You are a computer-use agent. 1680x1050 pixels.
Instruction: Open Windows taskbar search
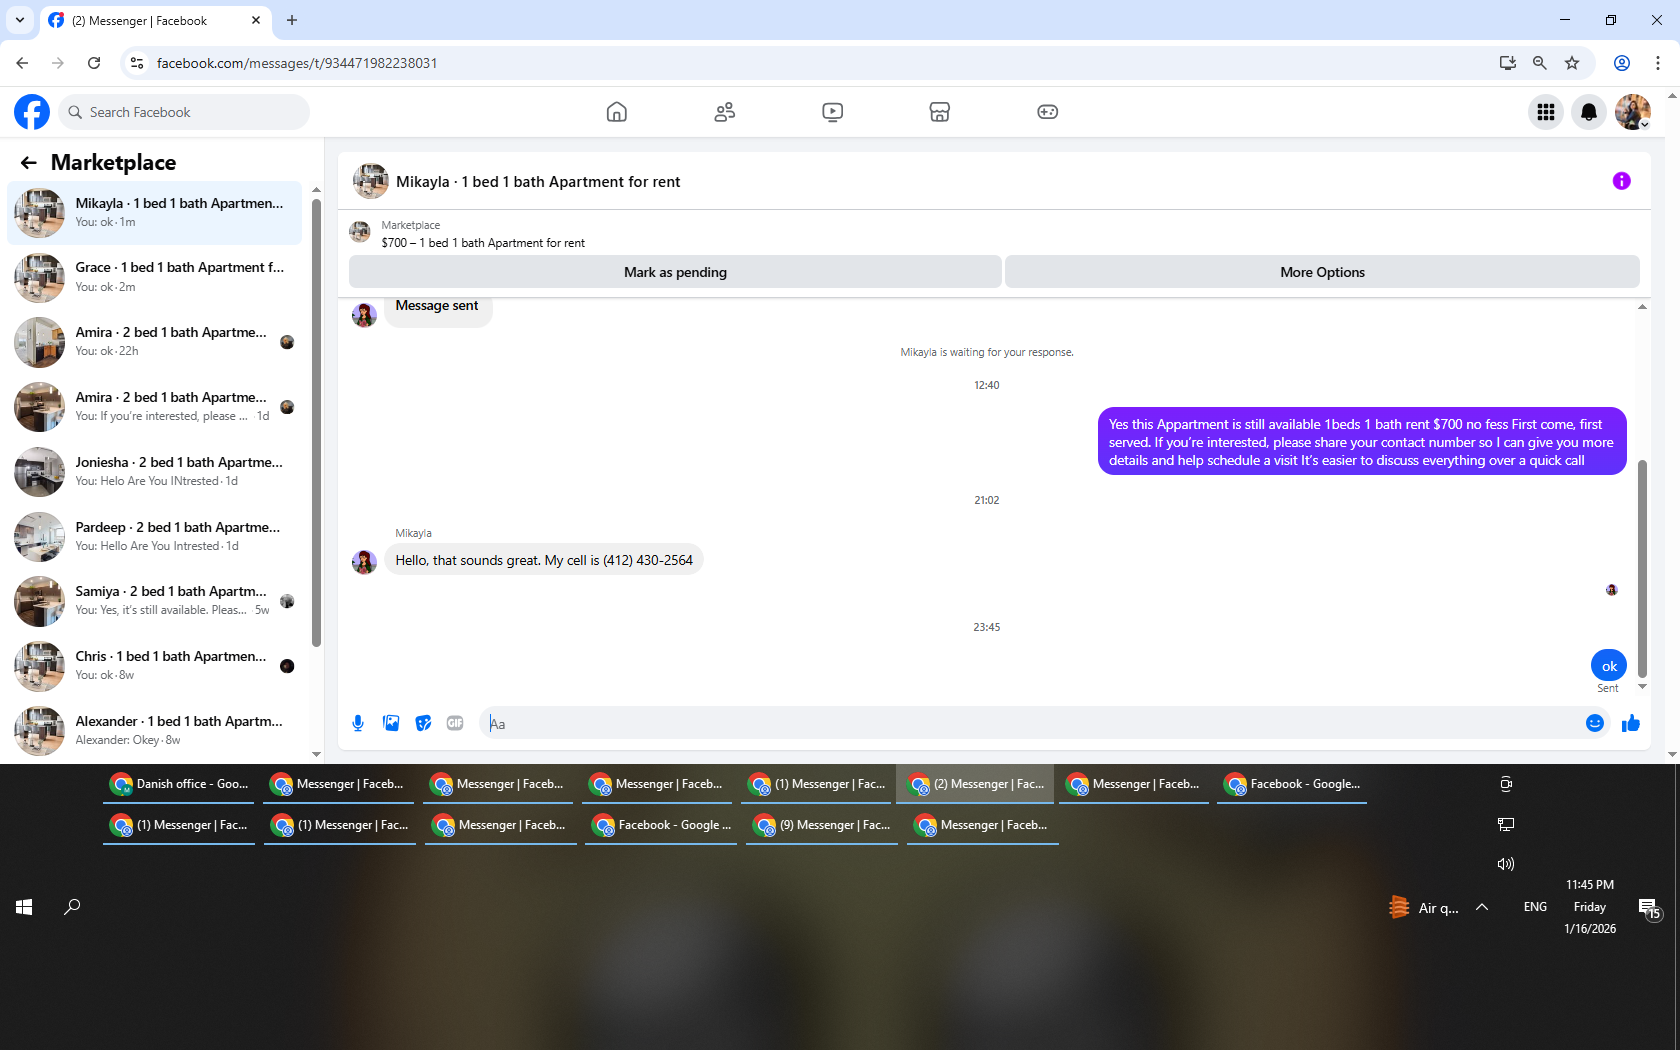point(72,907)
